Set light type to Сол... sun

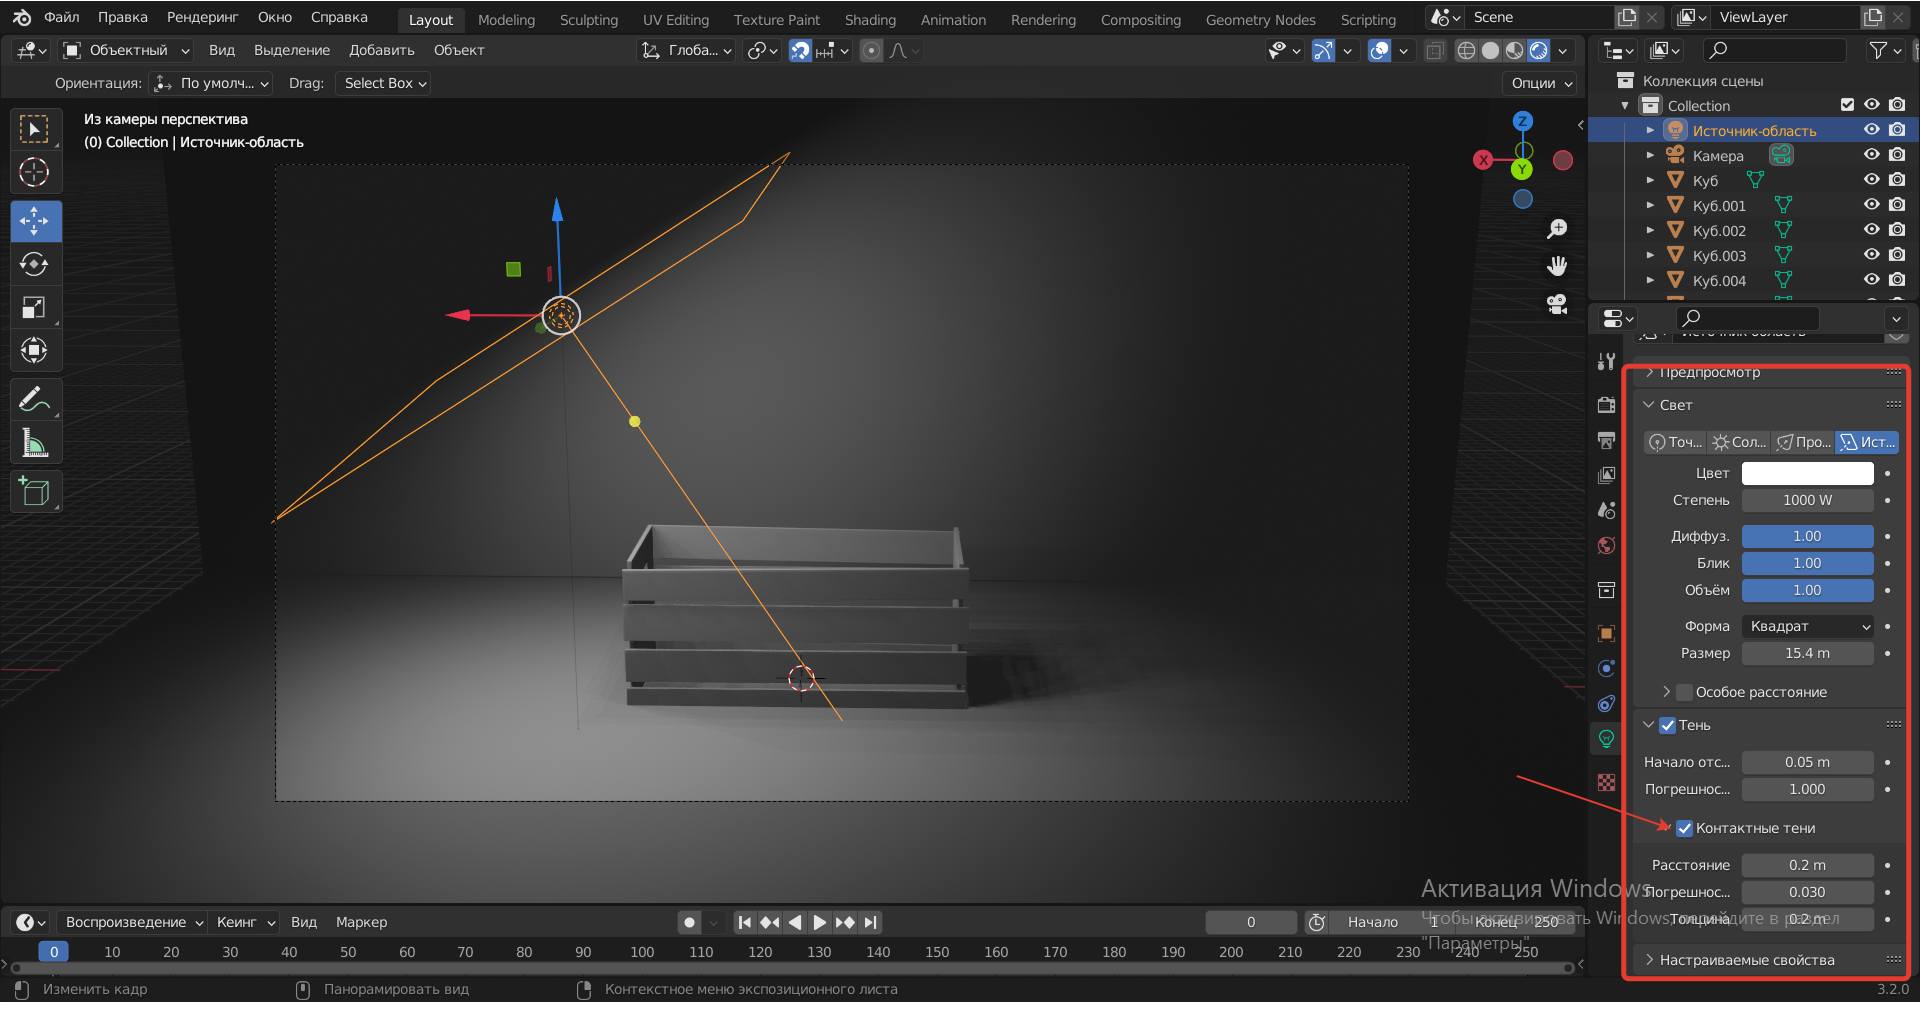[x=1738, y=442]
